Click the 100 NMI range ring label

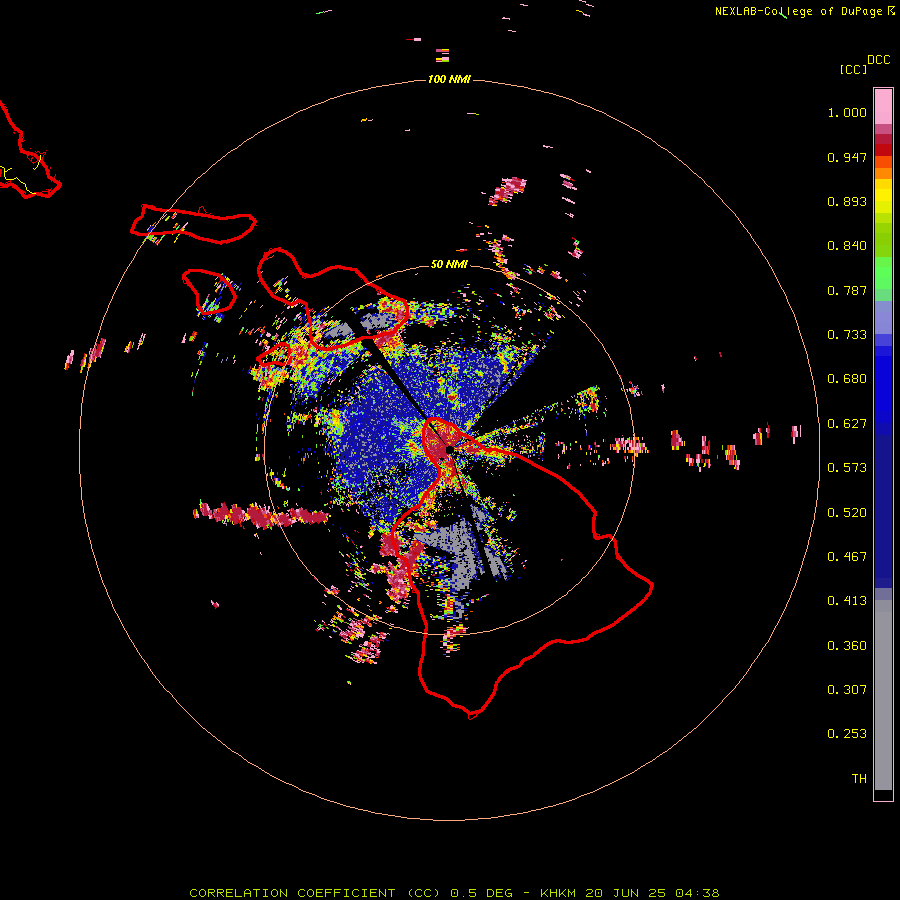(449, 79)
